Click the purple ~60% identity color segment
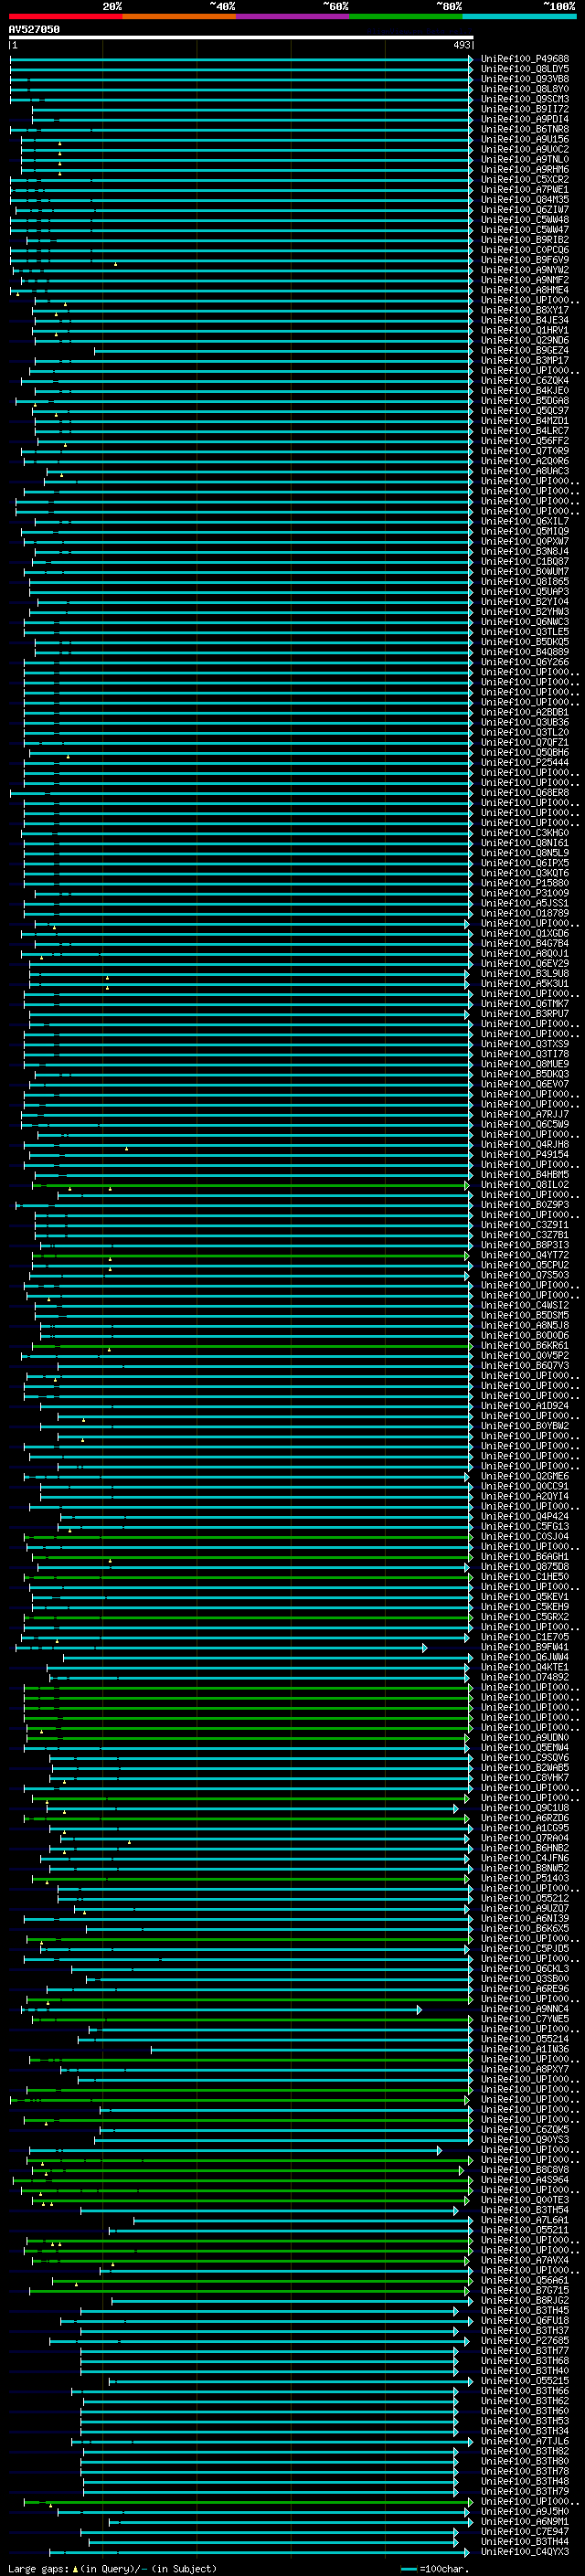 click(x=293, y=16)
